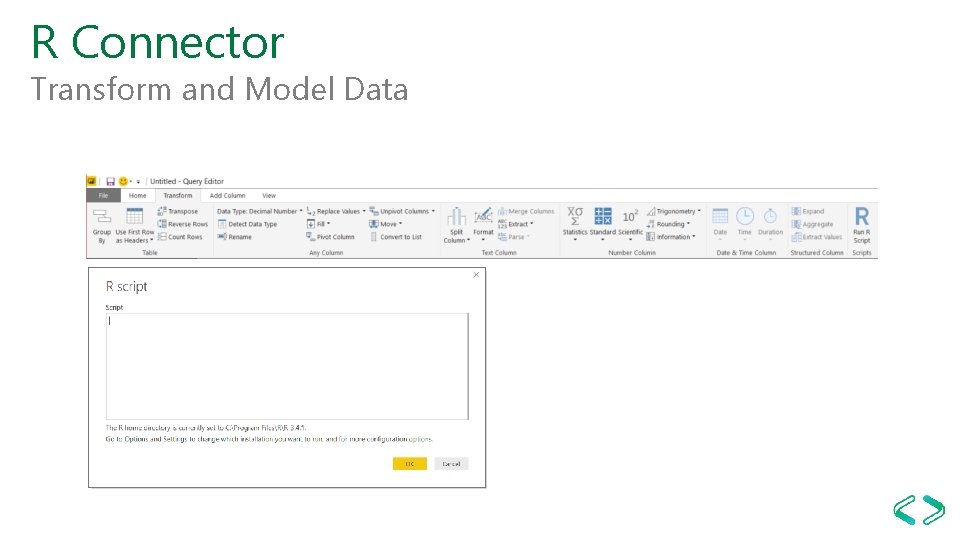Screen dimensions: 960x540
Task: Click Extract Values command
Action: click(x=817, y=237)
